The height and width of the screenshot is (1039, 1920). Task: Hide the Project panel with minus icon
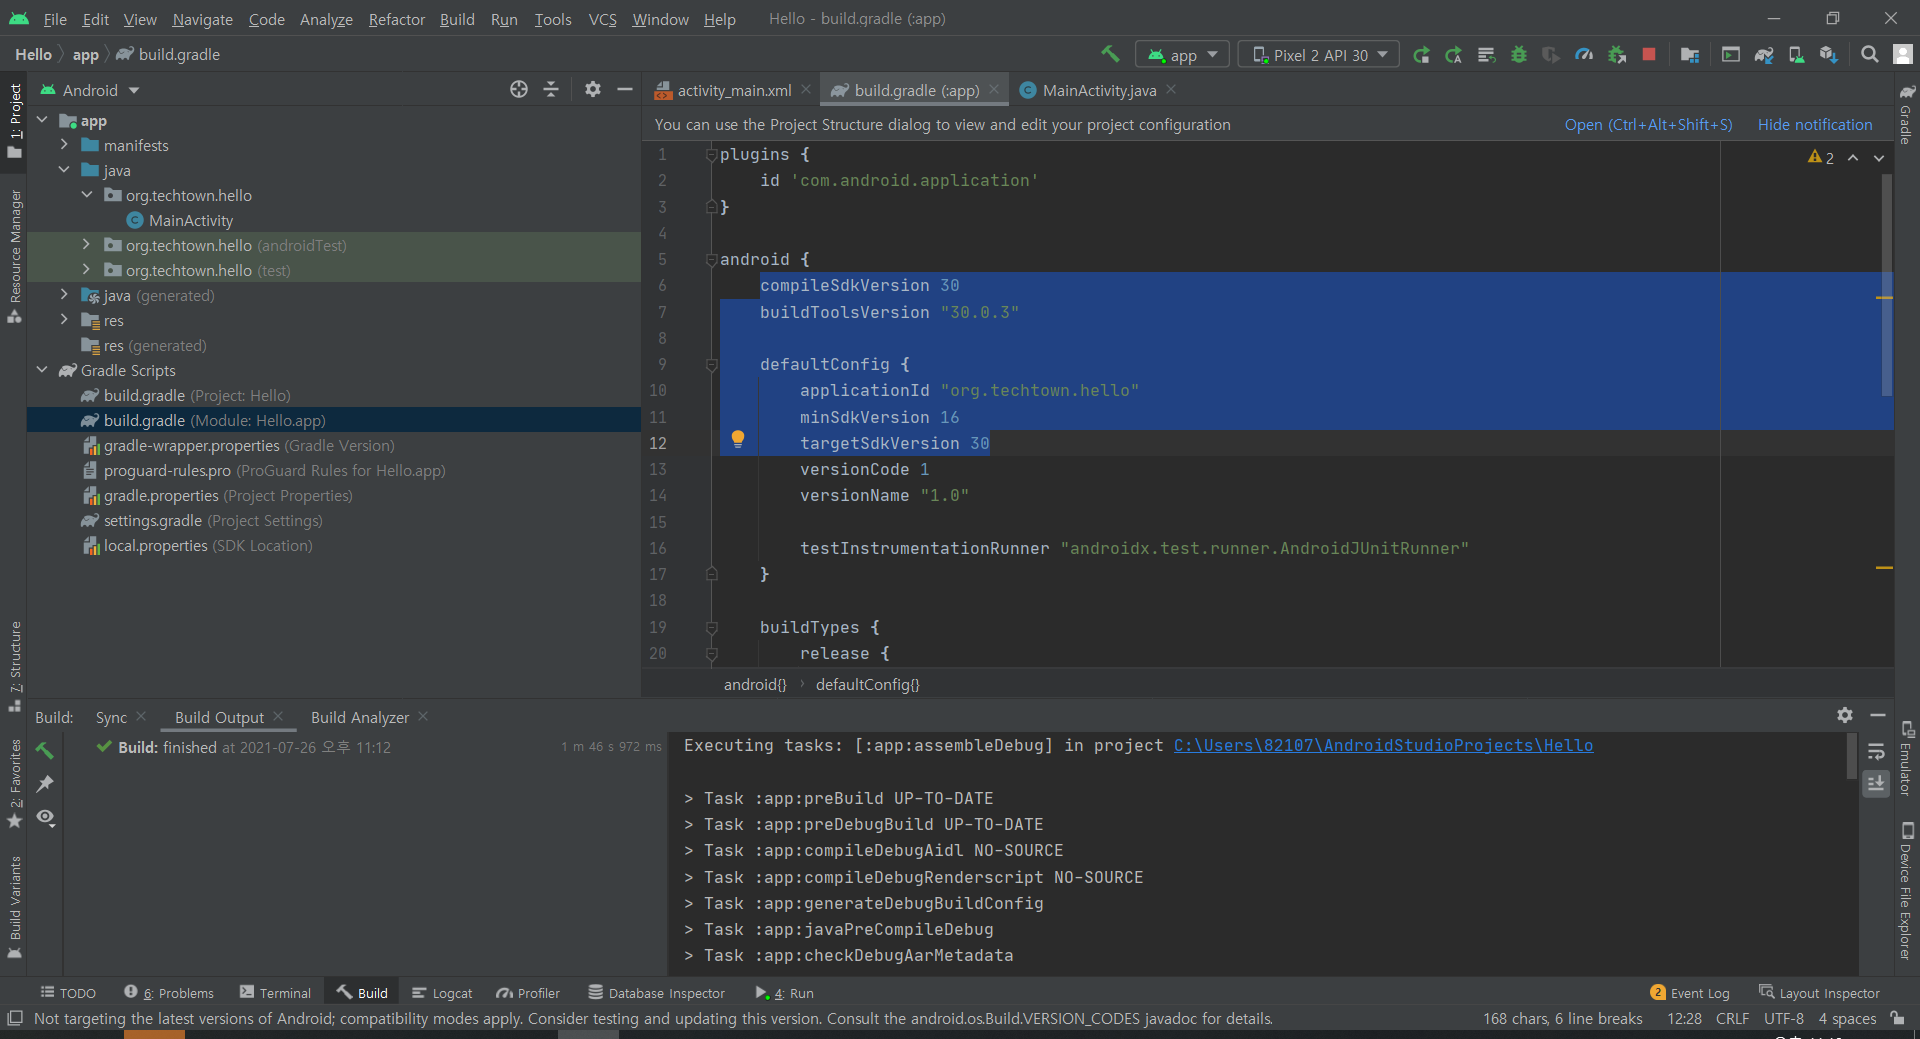click(625, 89)
